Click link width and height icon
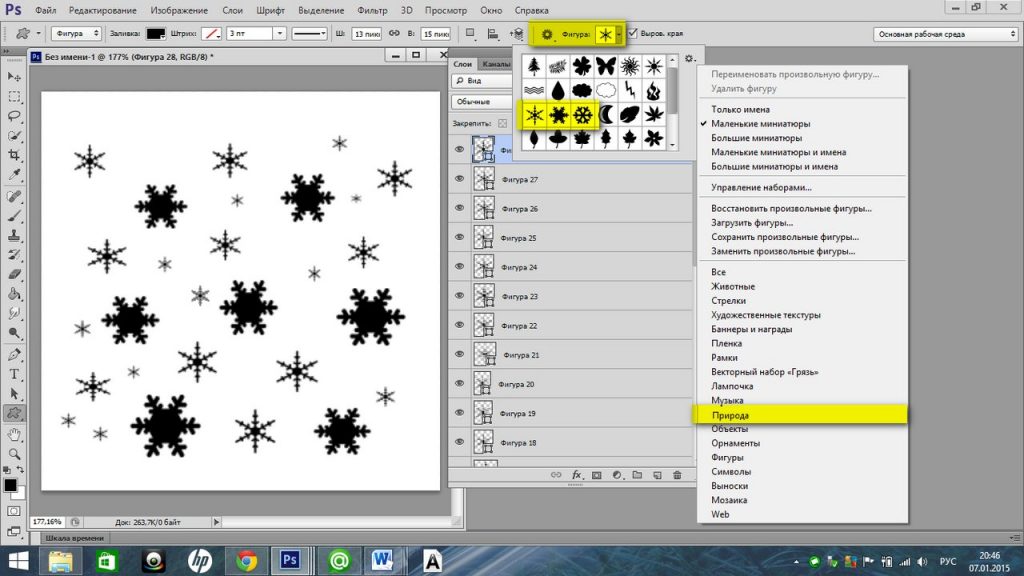This screenshot has width=1024, height=576. pos(394,33)
